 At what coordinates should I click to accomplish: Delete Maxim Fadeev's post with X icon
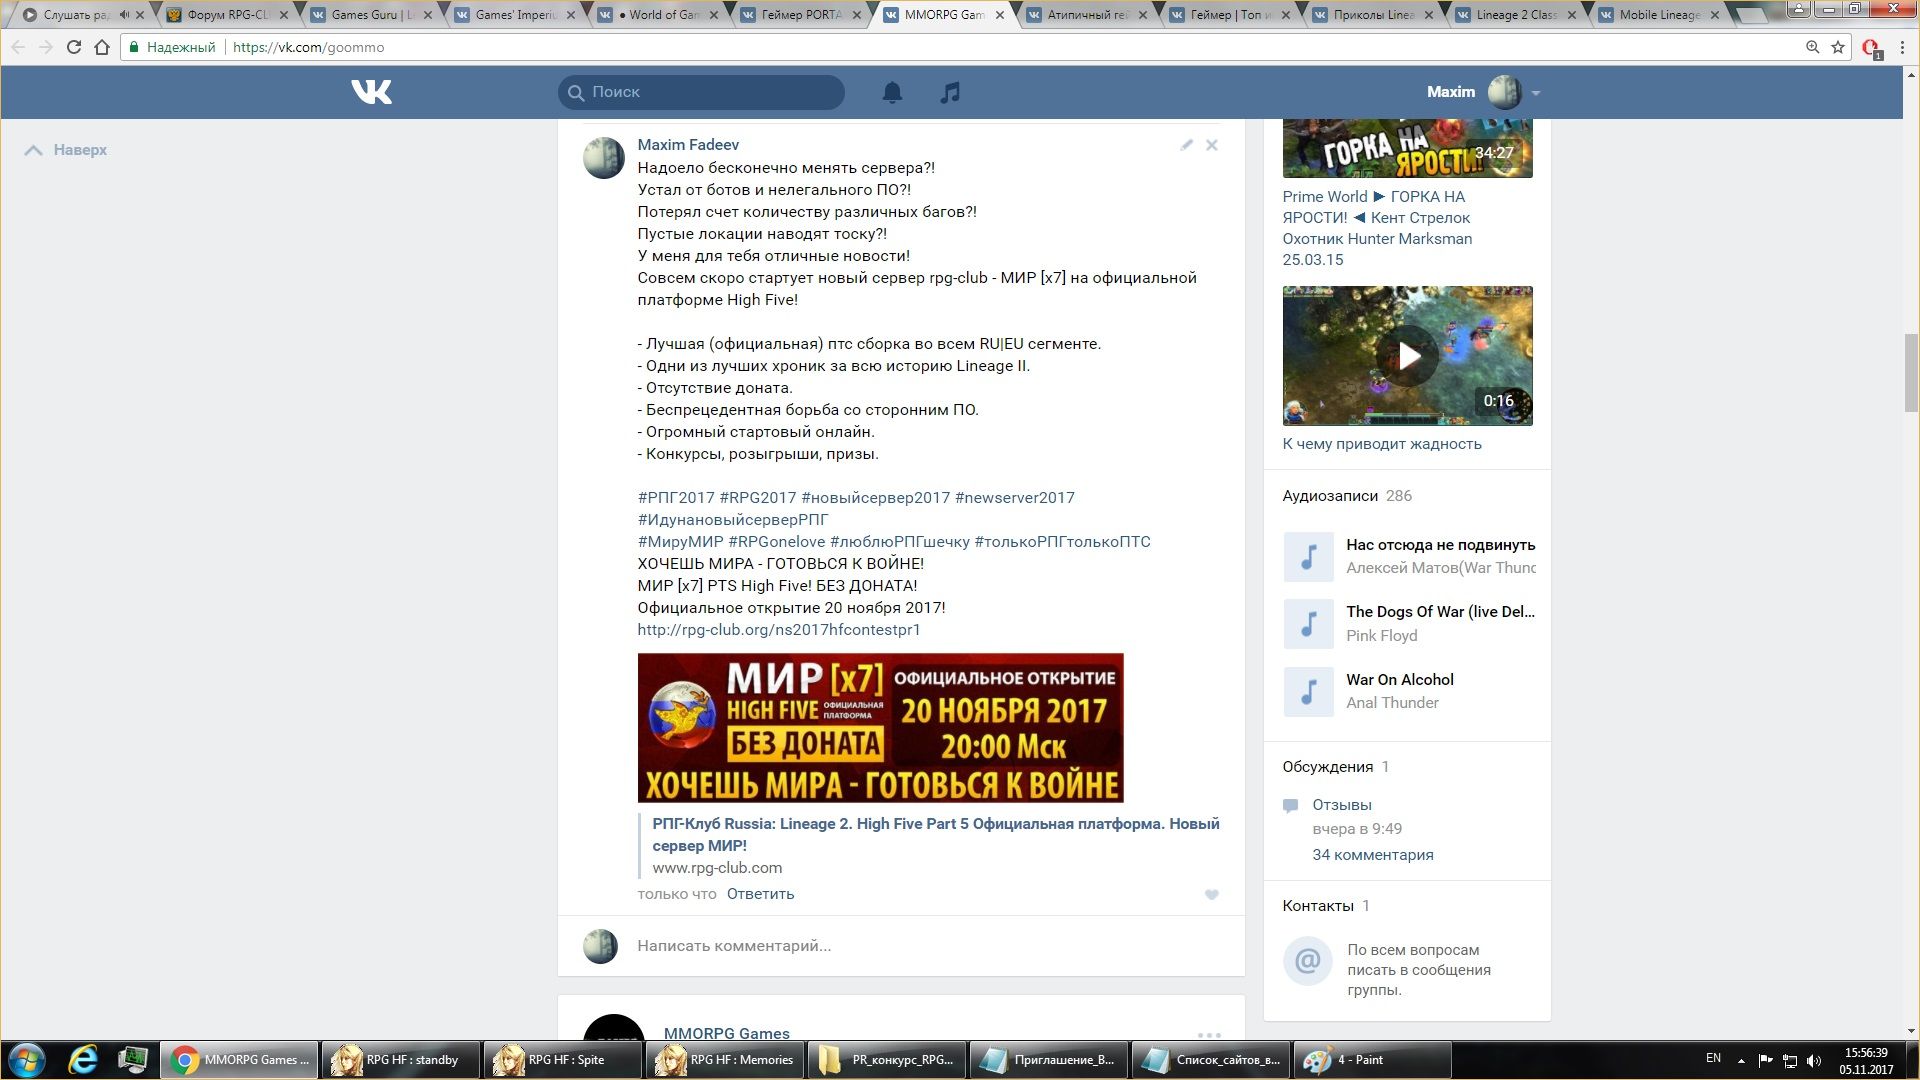[x=1211, y=145]
